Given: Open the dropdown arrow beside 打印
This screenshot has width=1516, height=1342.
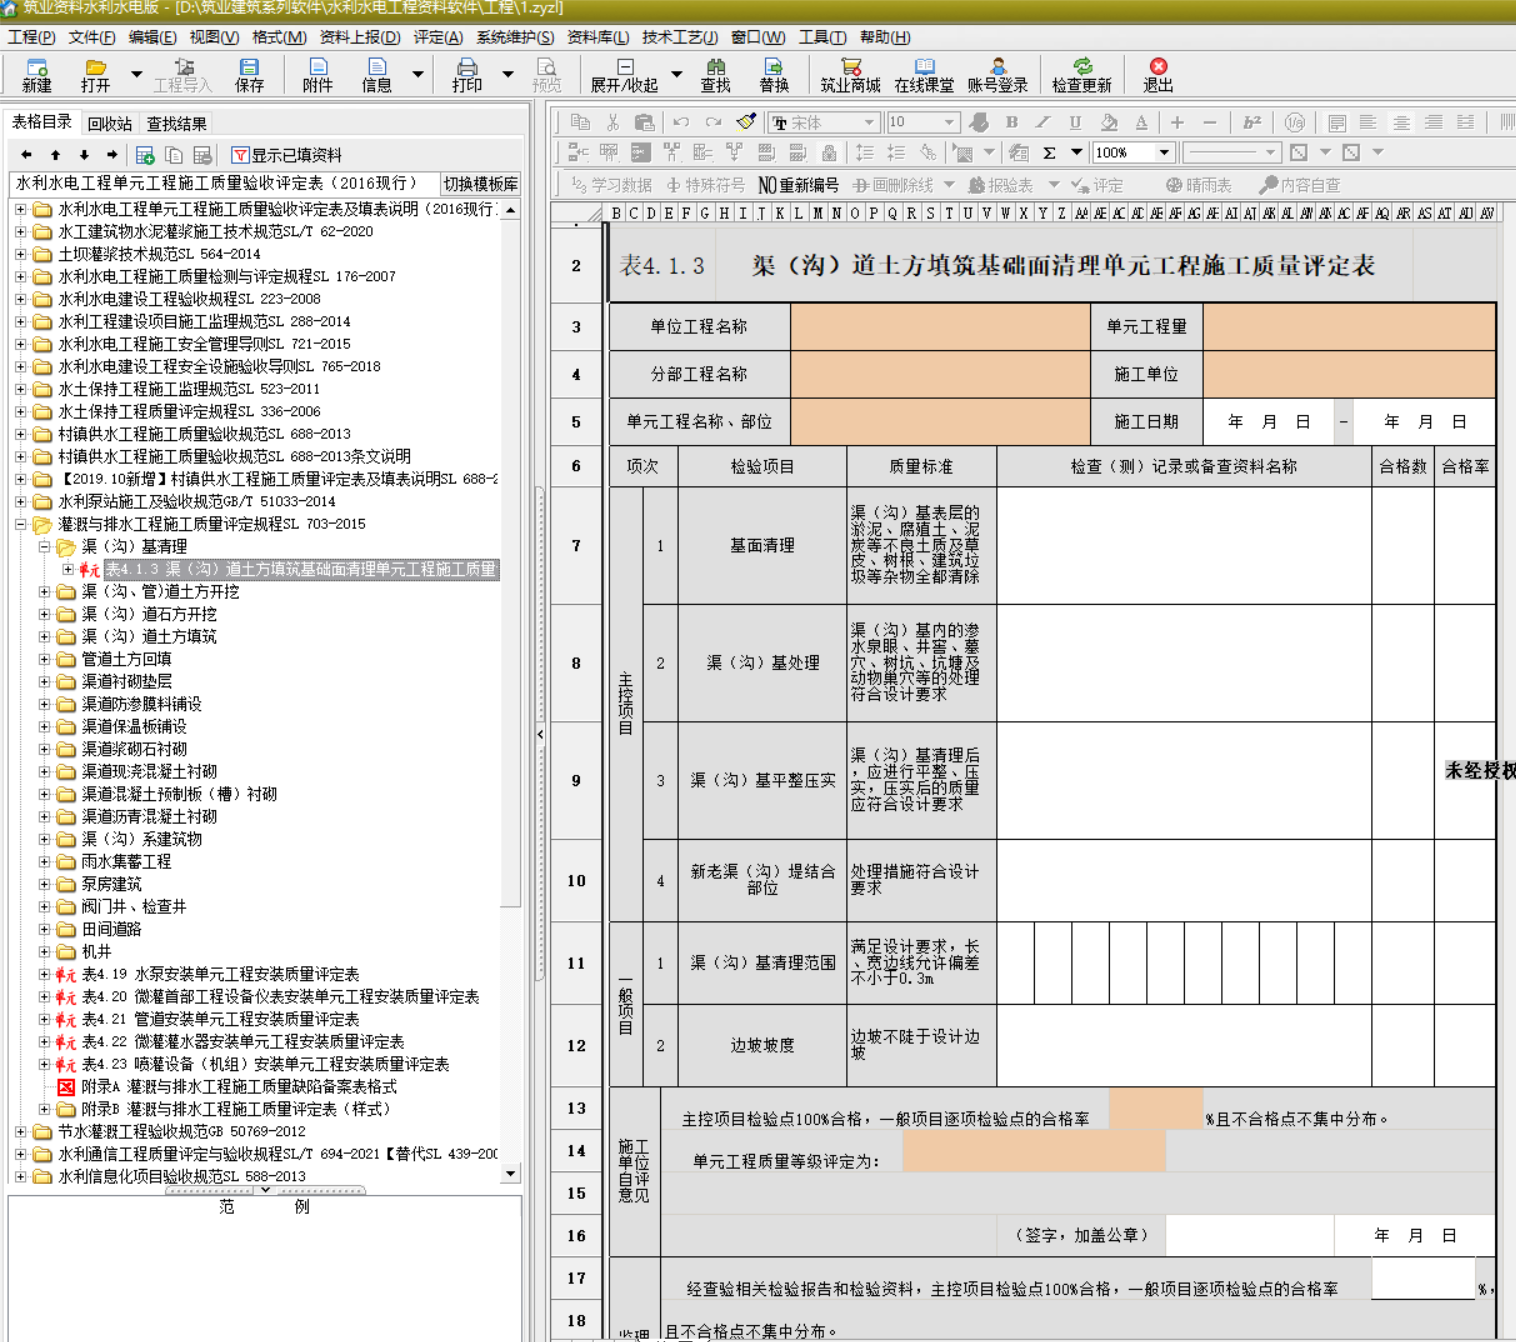Looking at the screenshot, I should tap(508, 74).
